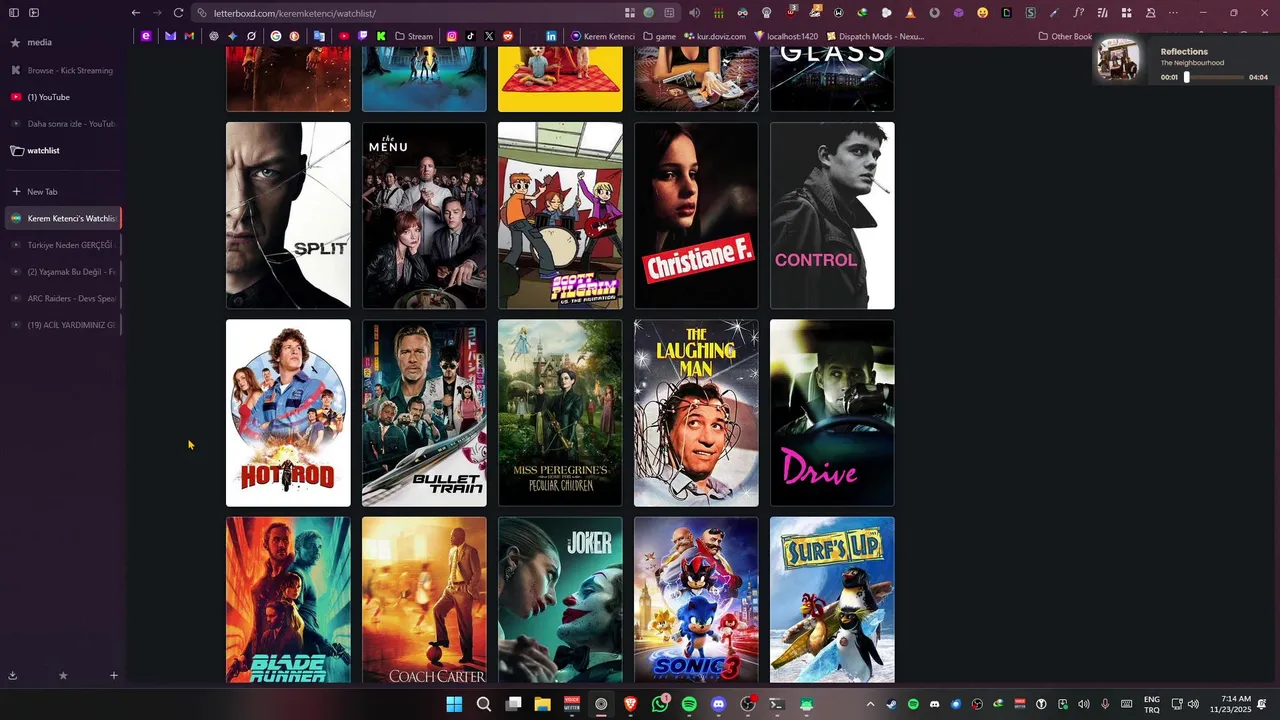Open the Sonic 3 poster

click(x=696, y=600)
